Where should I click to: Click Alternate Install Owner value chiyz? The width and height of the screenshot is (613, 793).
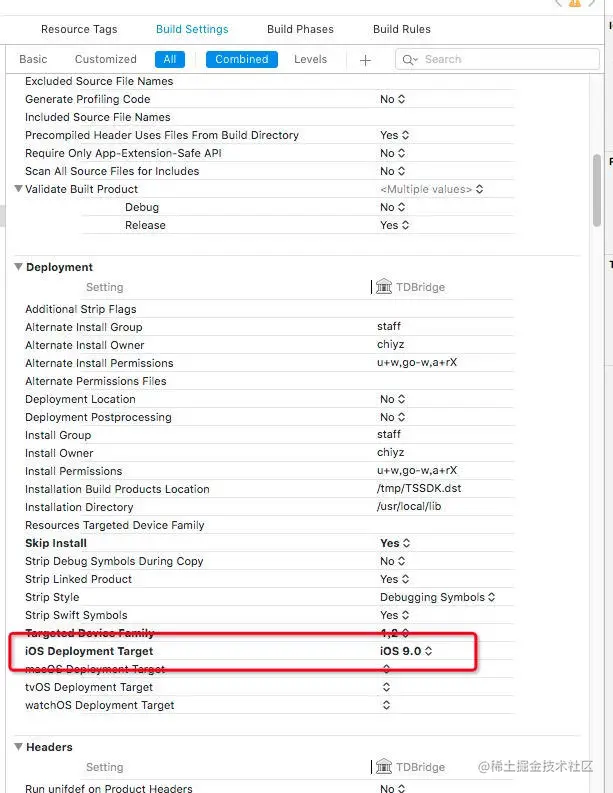pos(390,344)
